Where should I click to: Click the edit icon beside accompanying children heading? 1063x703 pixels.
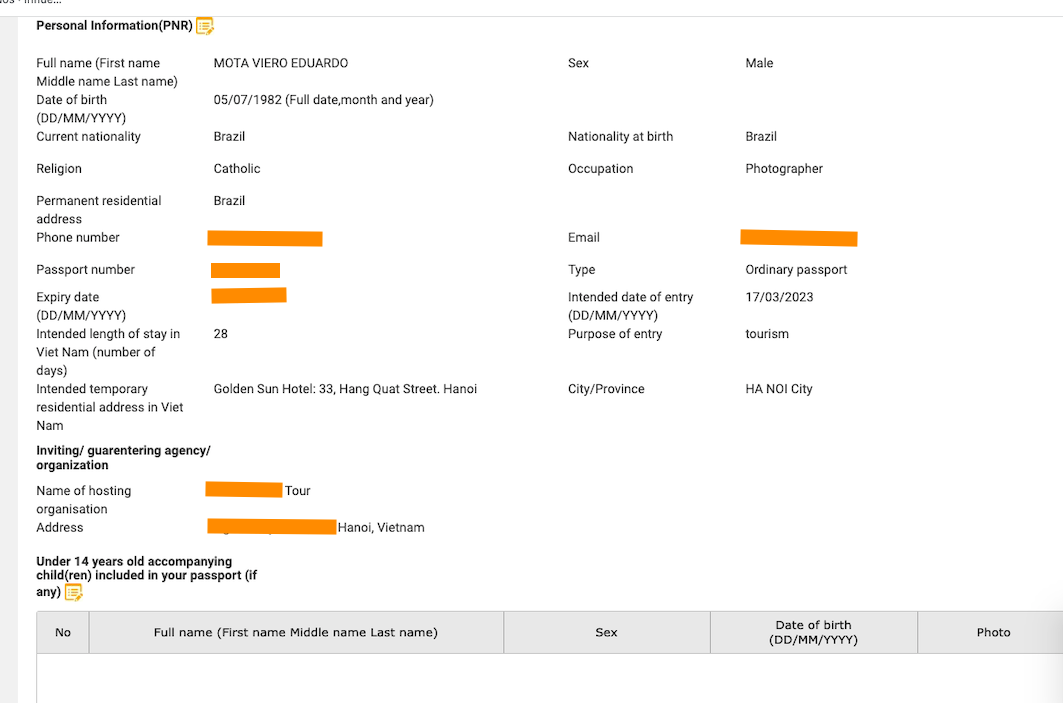tap(73, 592)
